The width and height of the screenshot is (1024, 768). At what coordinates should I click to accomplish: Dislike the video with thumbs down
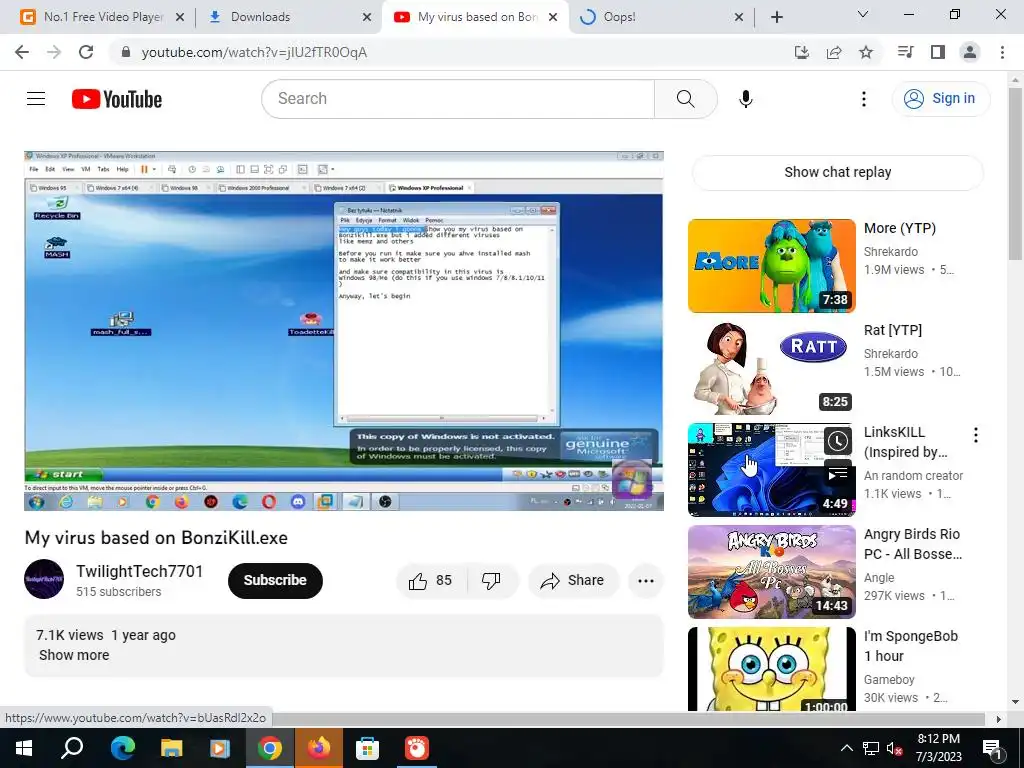(492, 580)
